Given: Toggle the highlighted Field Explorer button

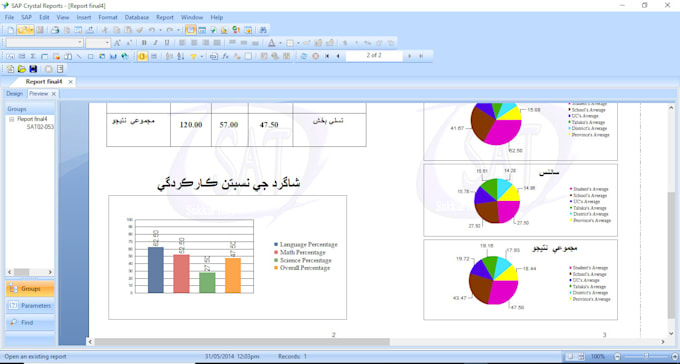Looking at the screenshot, I should 190,30.
